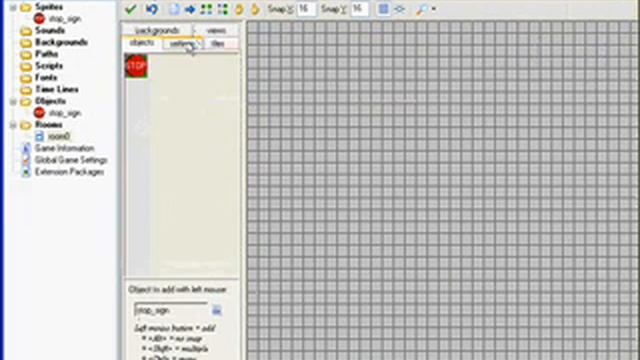Click the Time Lines folder icon
This screenshot has height=360, width=640.
(x=26, y=89)
